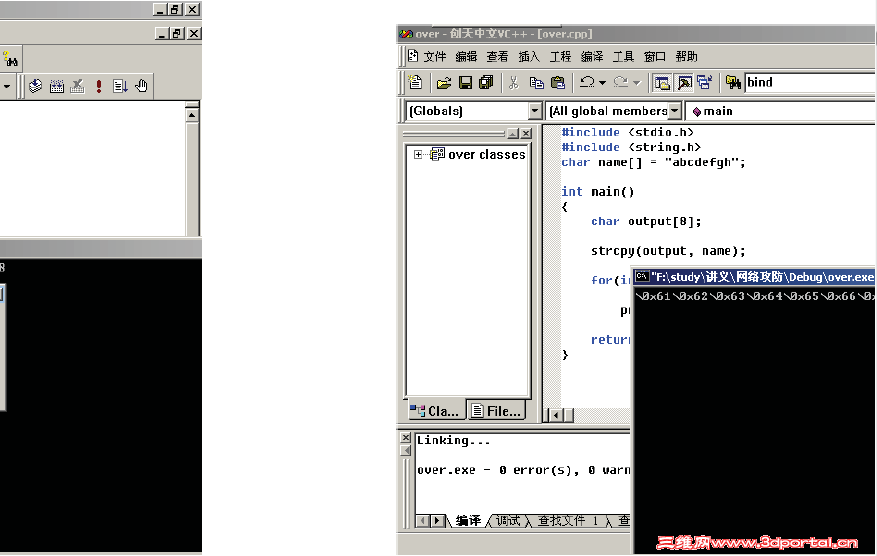This screenshot has height=556, width=877.
Task: Toggle the Workspace window toolbar button
Action: (662, 83)
